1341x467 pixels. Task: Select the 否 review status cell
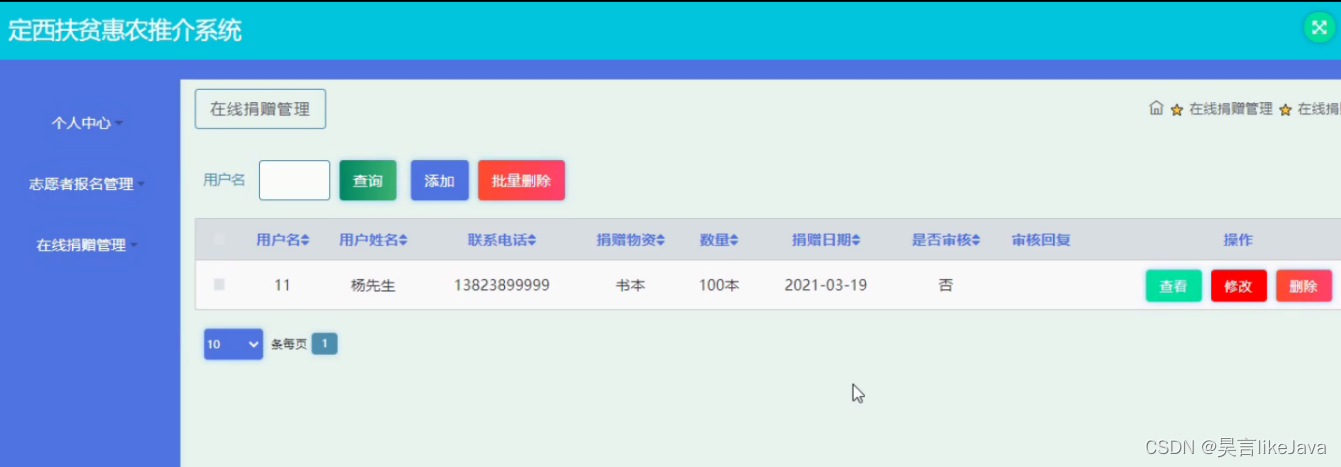click(x=946, y=285)
